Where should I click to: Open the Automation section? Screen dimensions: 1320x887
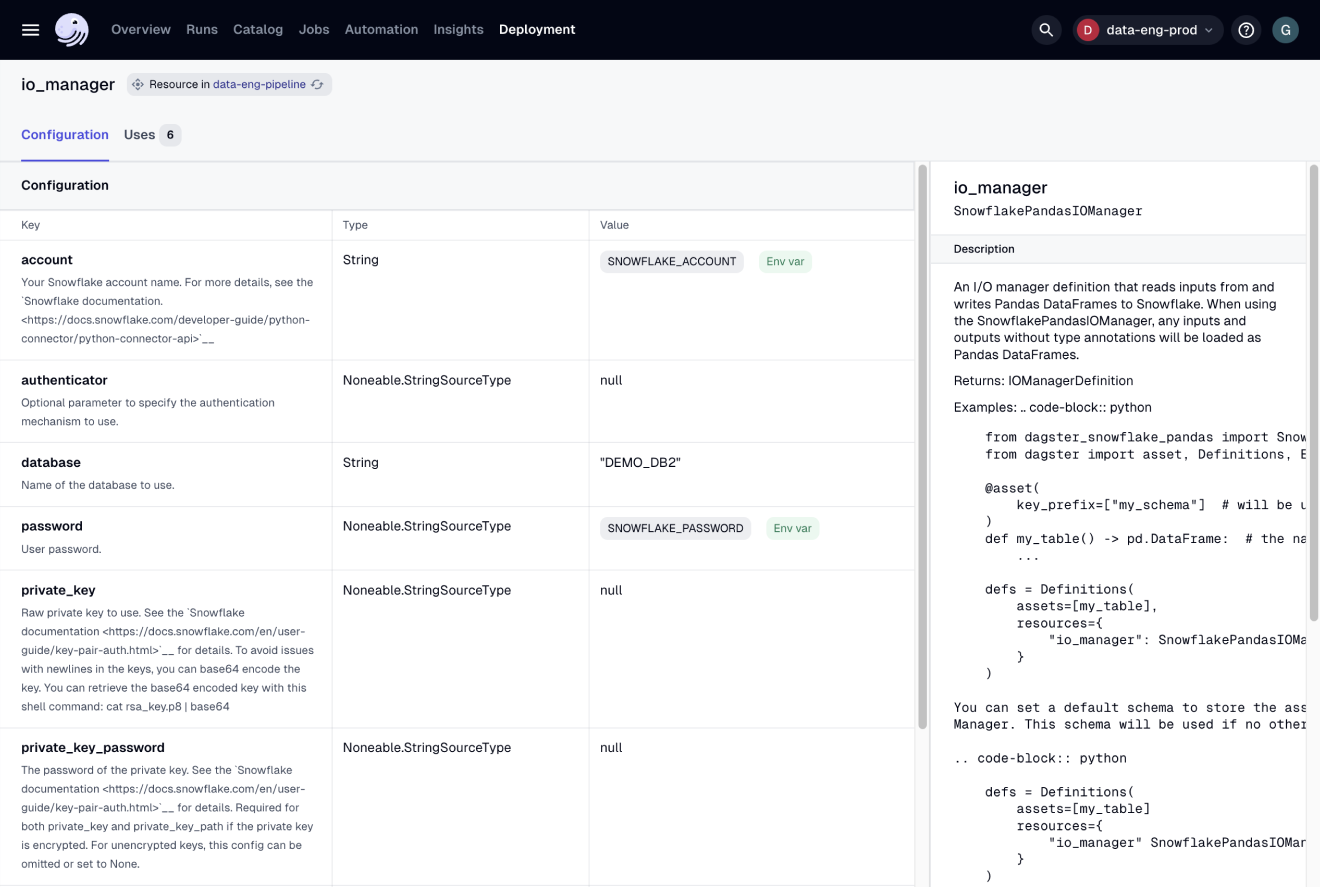point(381,29)
